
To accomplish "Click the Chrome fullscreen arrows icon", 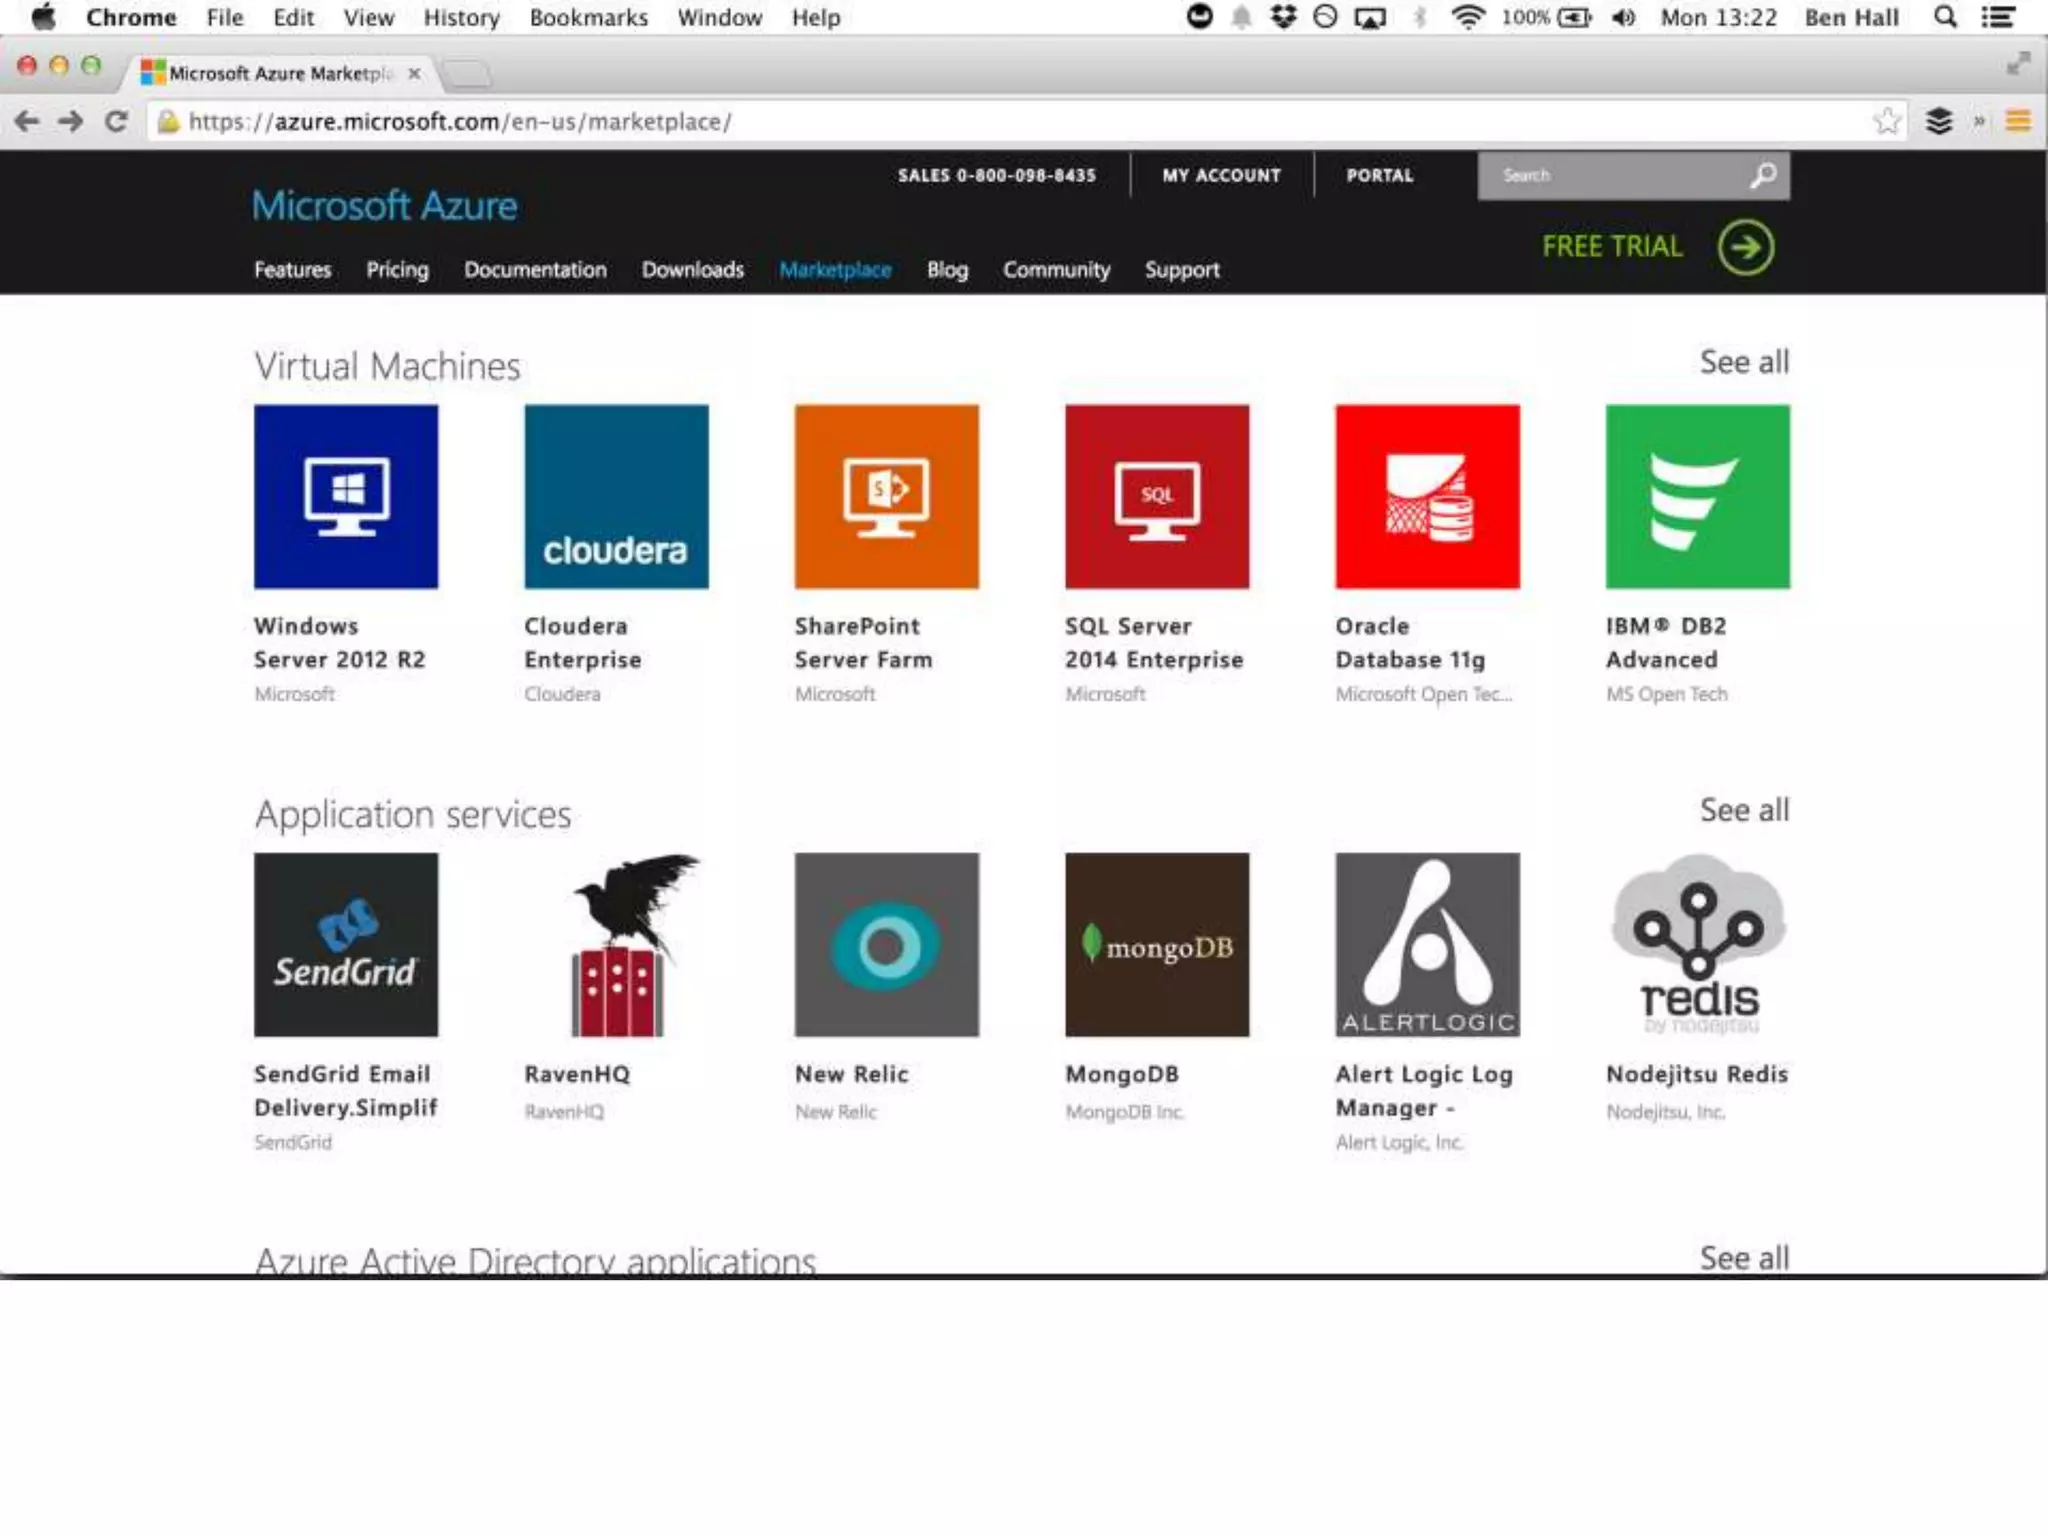I will click(x=2019, y=64).
